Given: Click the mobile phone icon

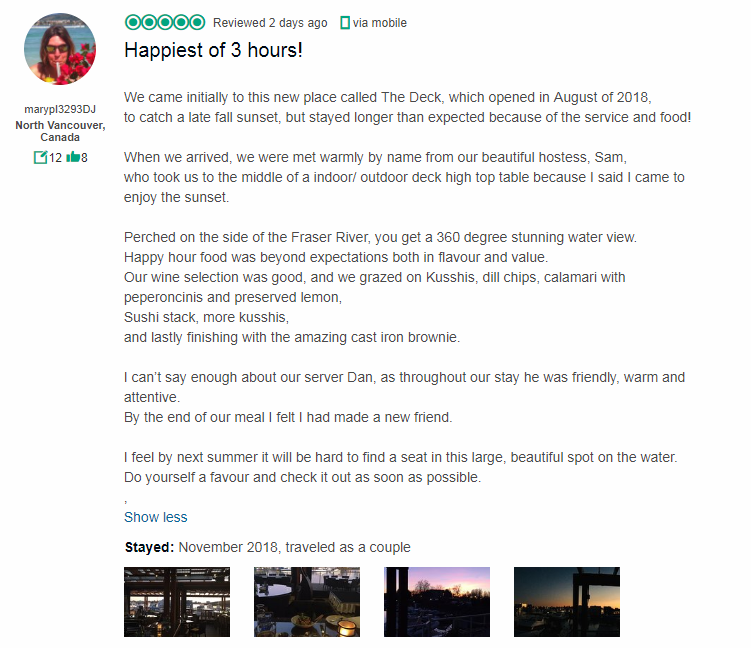Looking at the screenshot, I should click(x=344, y=23).
